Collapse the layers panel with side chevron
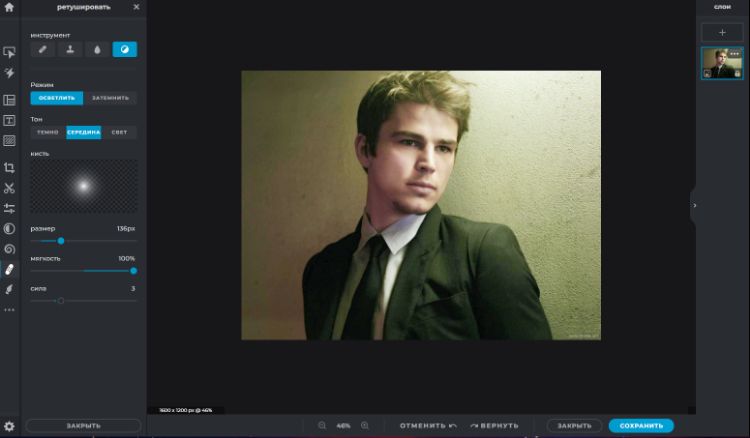Viewport: 750px width, 438px height. 694,206
